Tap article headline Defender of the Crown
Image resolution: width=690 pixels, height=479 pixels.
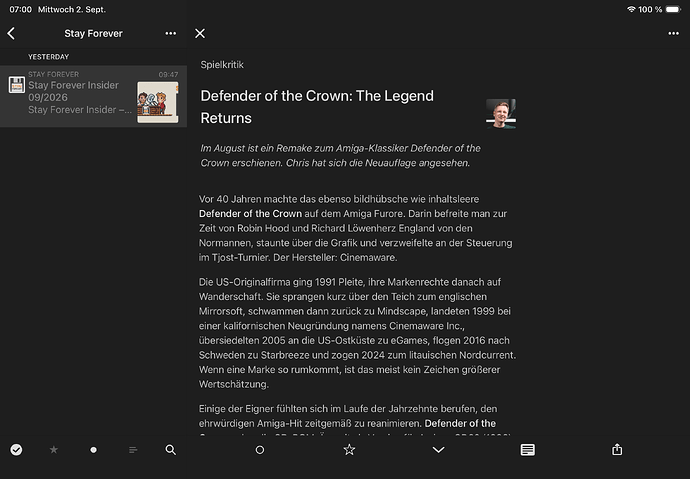click(317, 107)
